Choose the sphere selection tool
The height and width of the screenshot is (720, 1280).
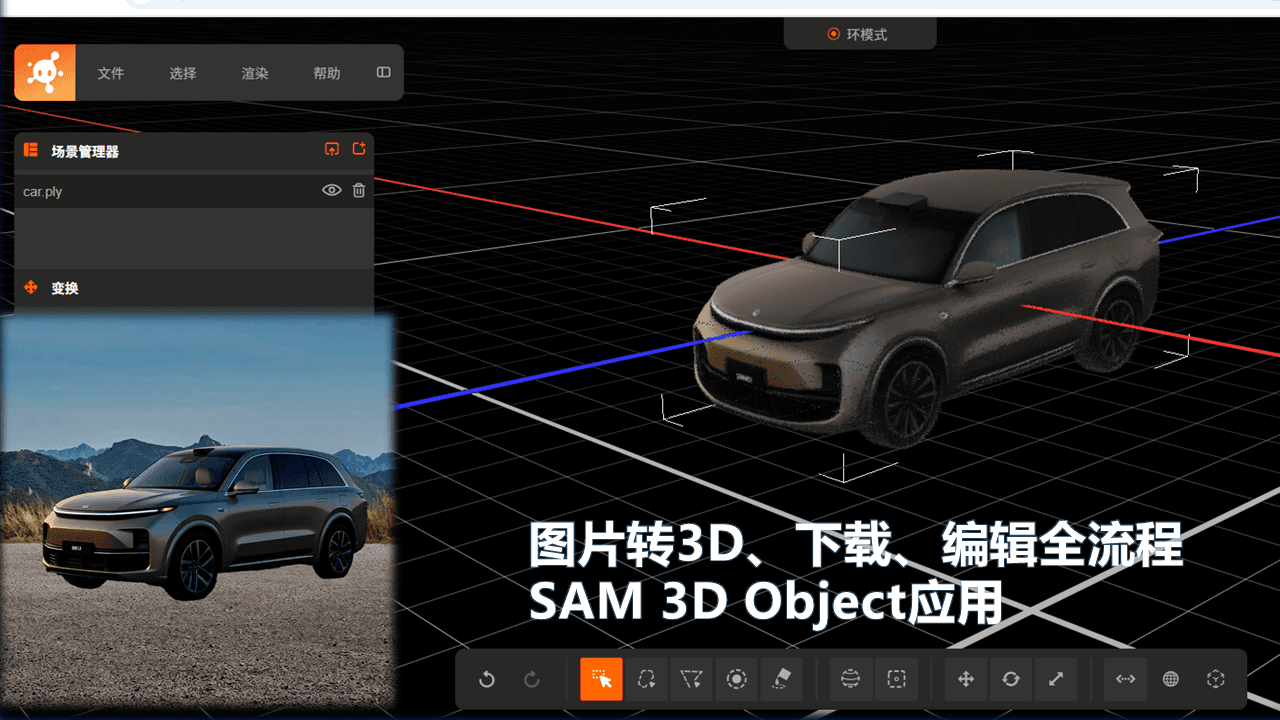tap(851, 679)
